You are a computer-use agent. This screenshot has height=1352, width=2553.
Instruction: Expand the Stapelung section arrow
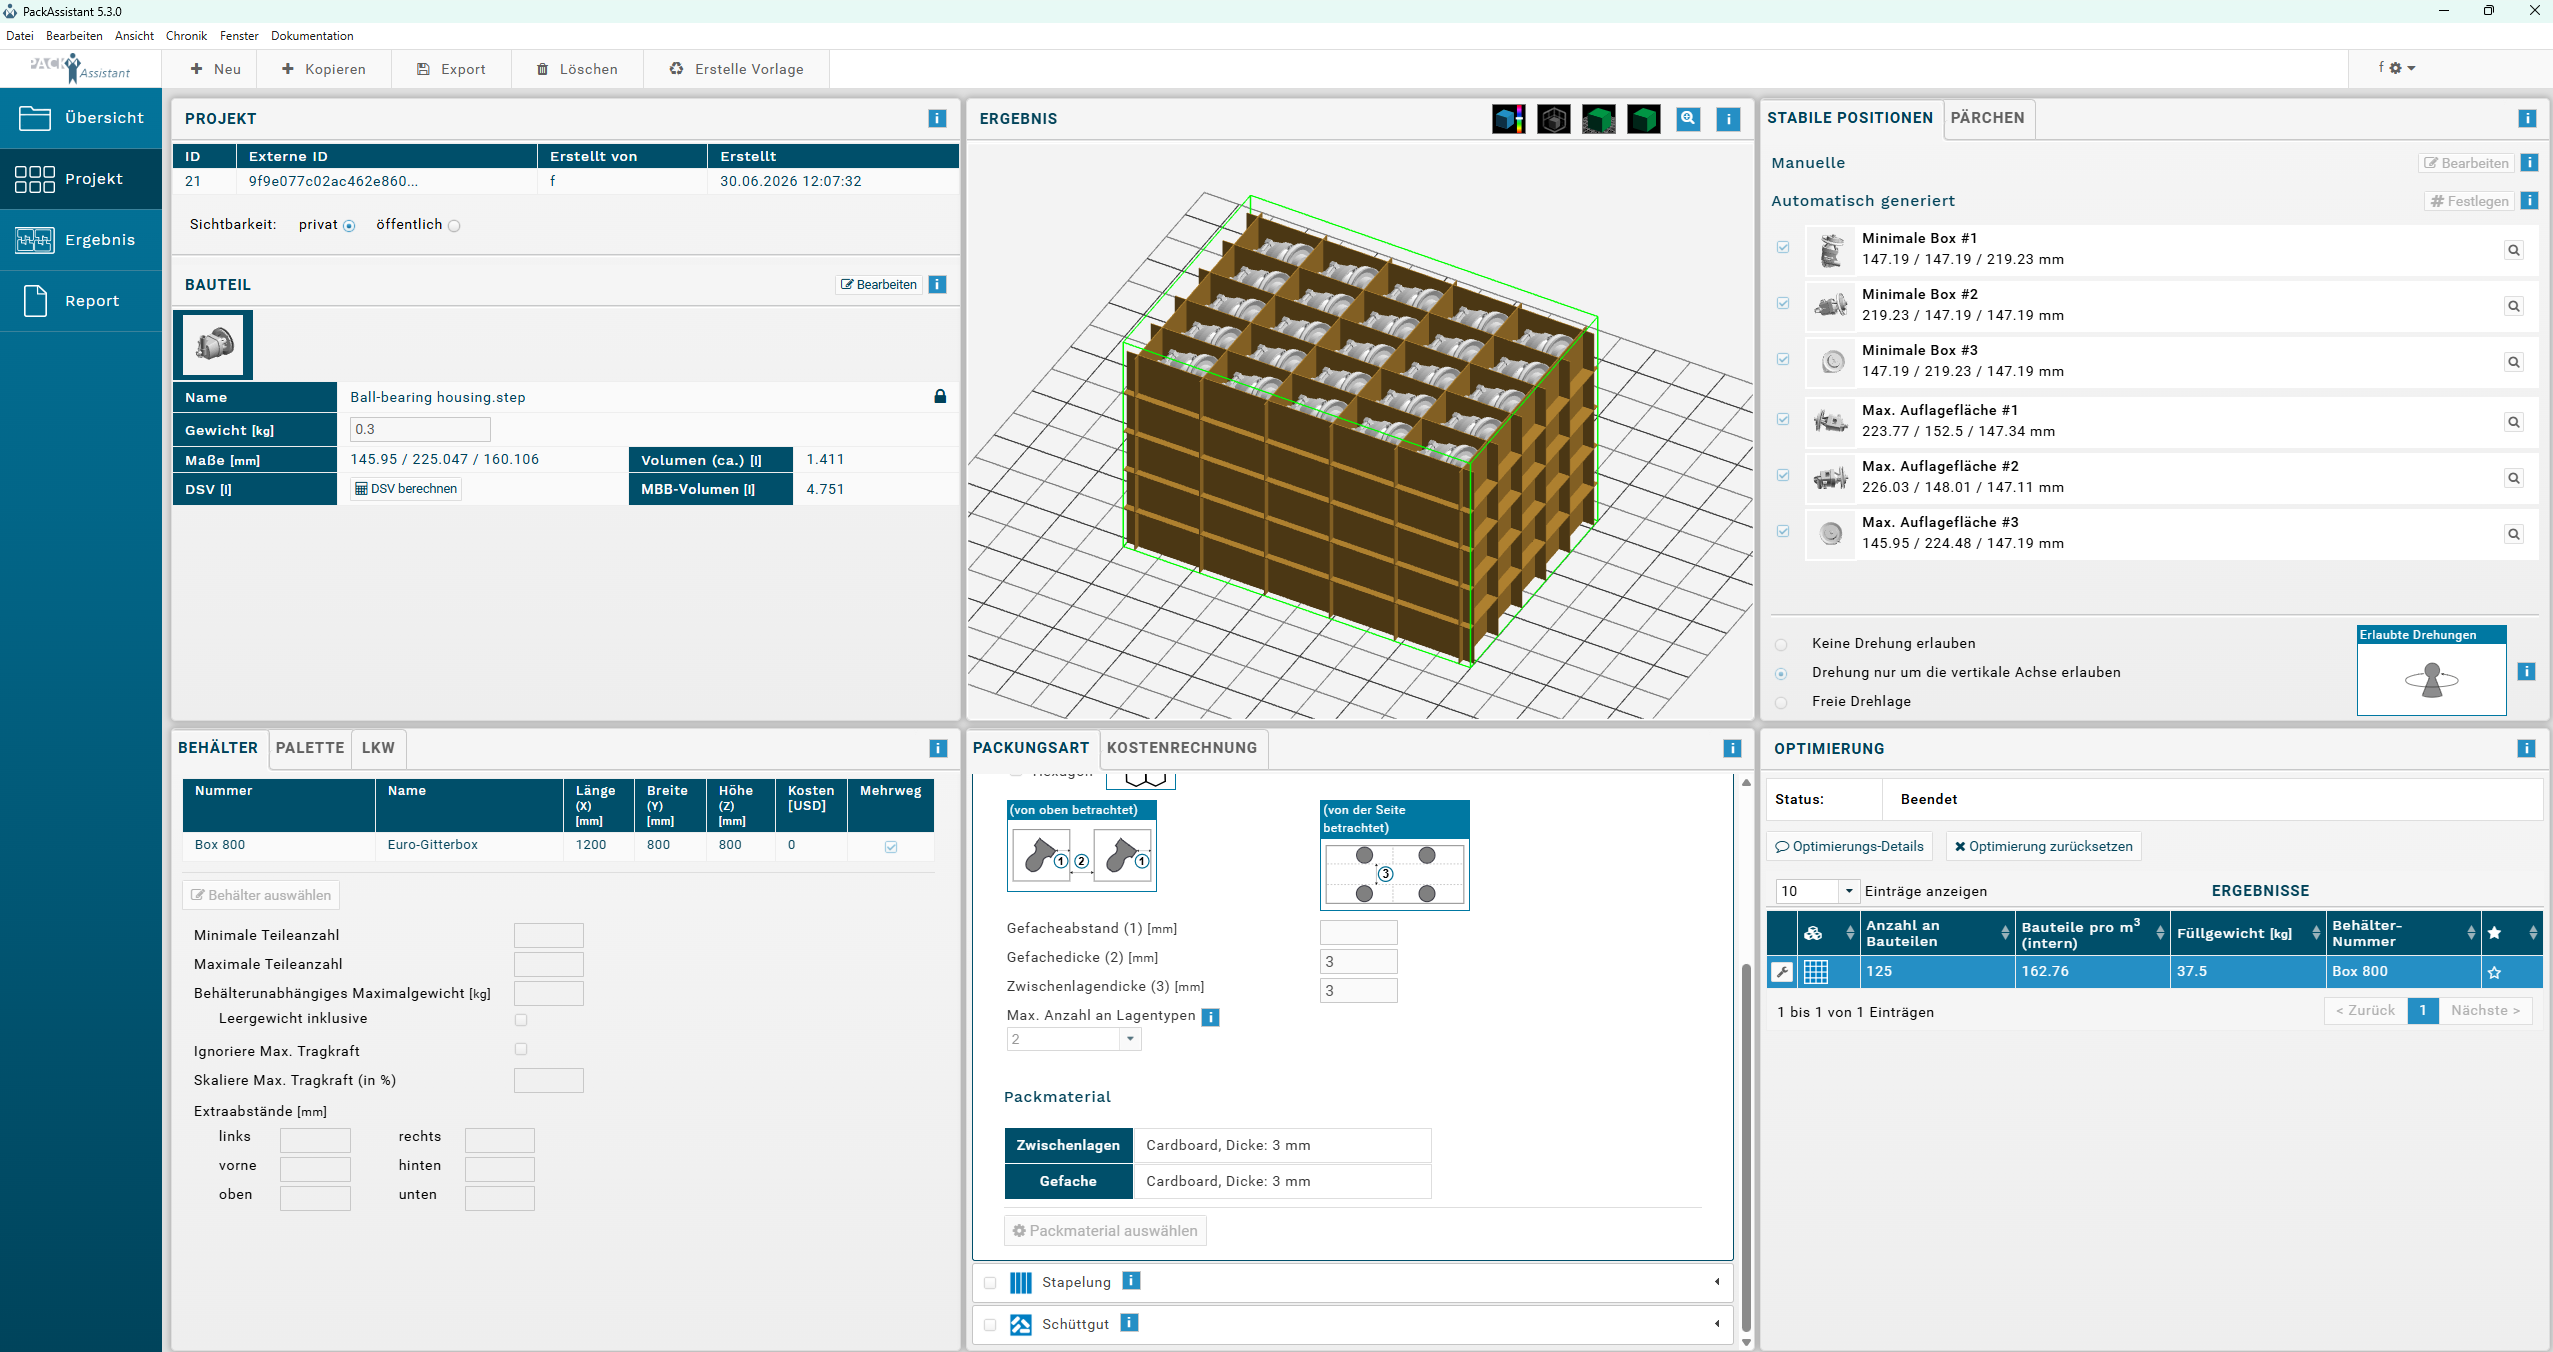tap(1717, 1281)
